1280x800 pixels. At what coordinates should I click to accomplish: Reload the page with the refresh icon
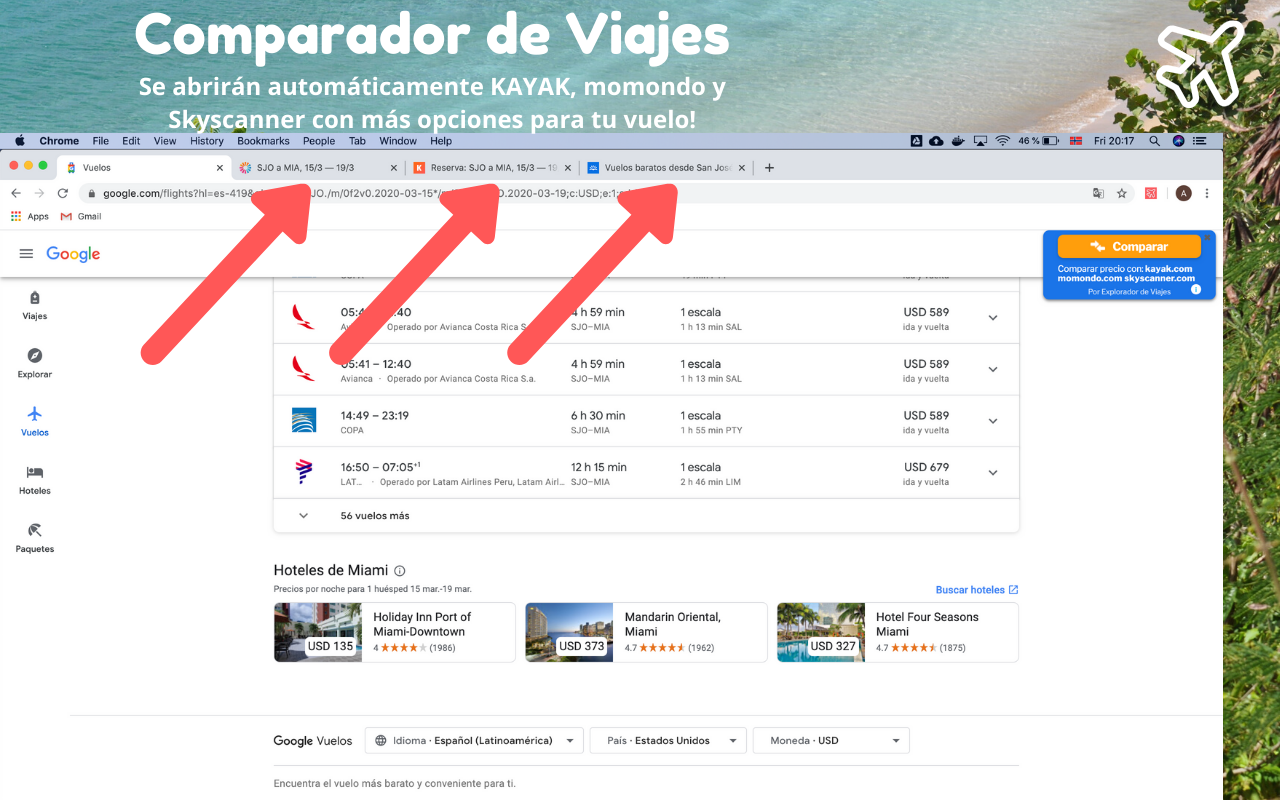click(x=62, y=193)
